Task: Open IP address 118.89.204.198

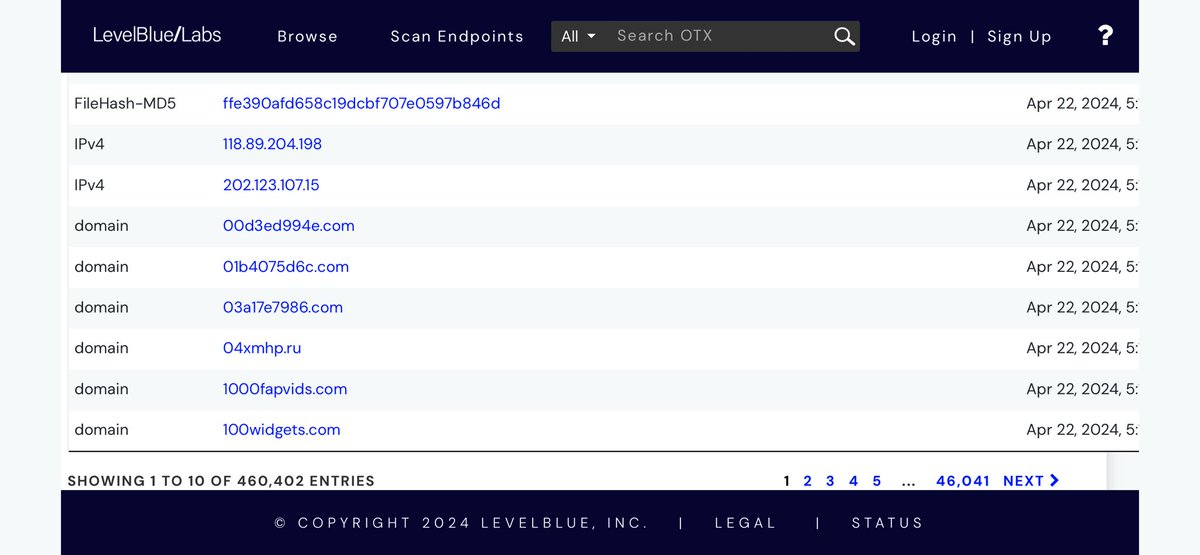Action: [272, 144]
